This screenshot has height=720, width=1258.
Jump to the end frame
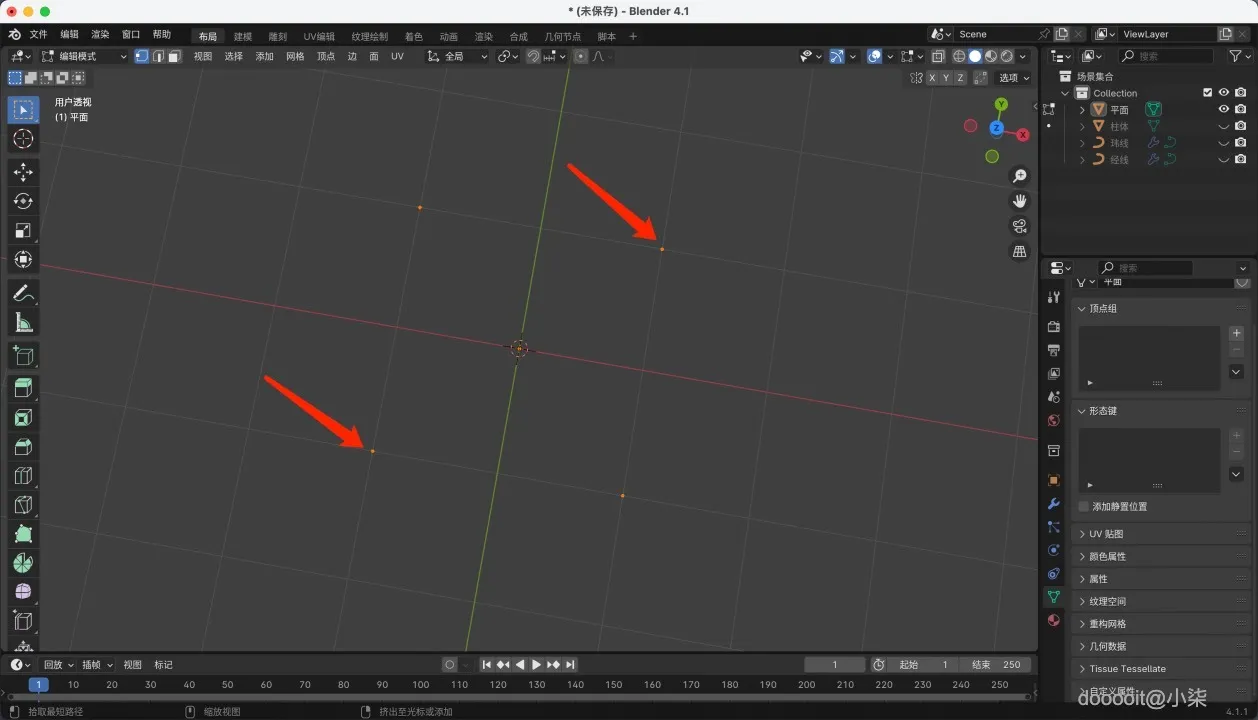pyautogui.click(x=570, y=664)
